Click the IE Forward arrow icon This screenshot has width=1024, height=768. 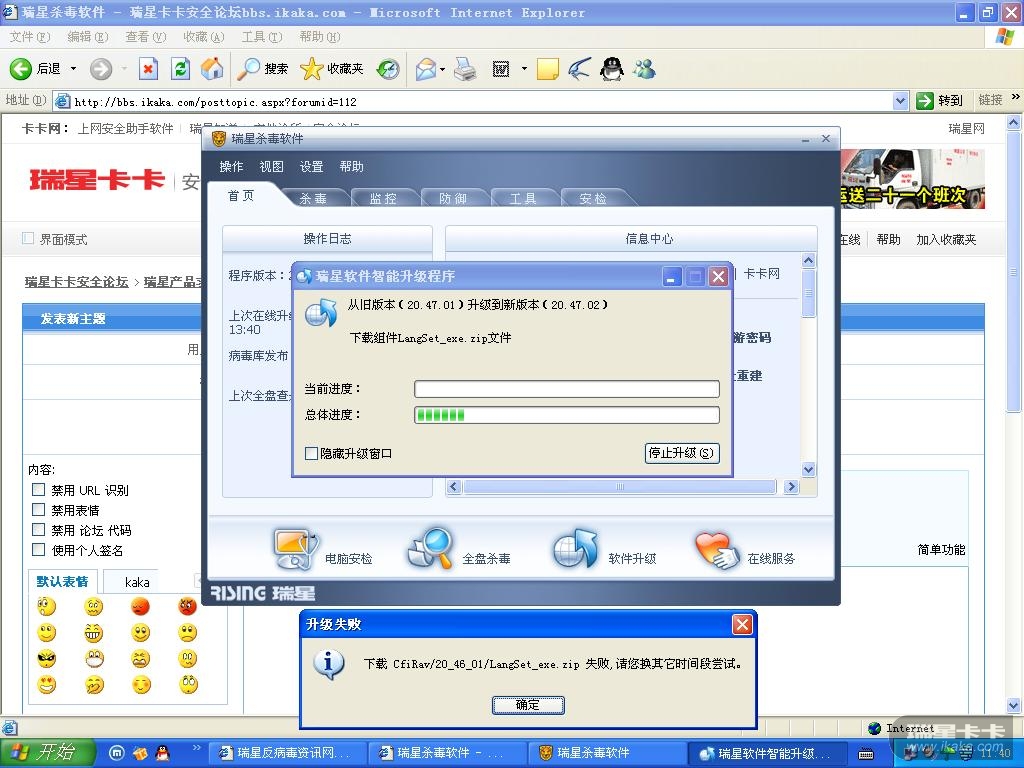101,69
